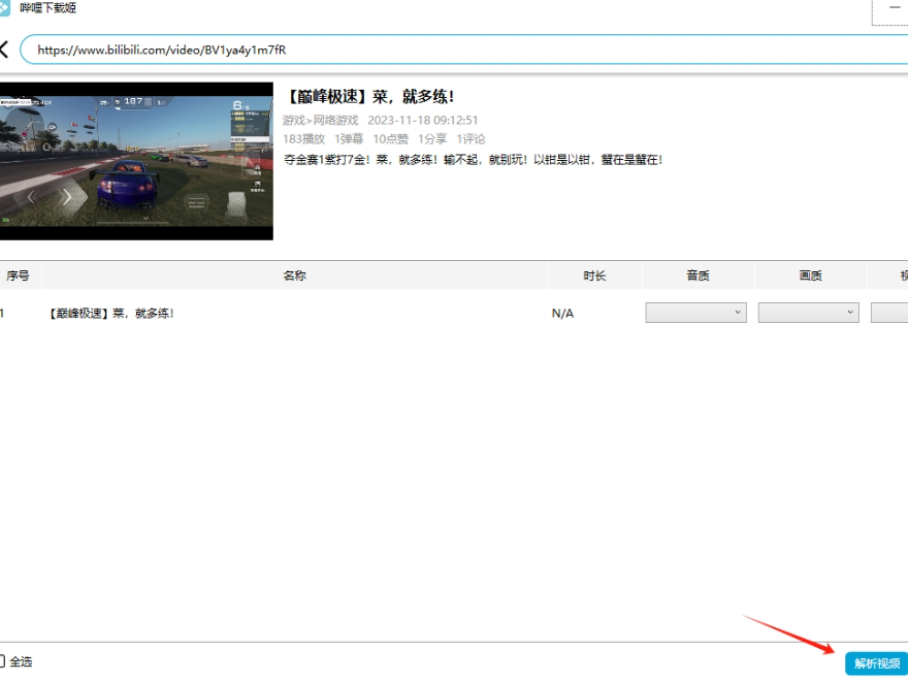Click the 解析视频 button
Screen dimensions: 908x681
(877, 663)
